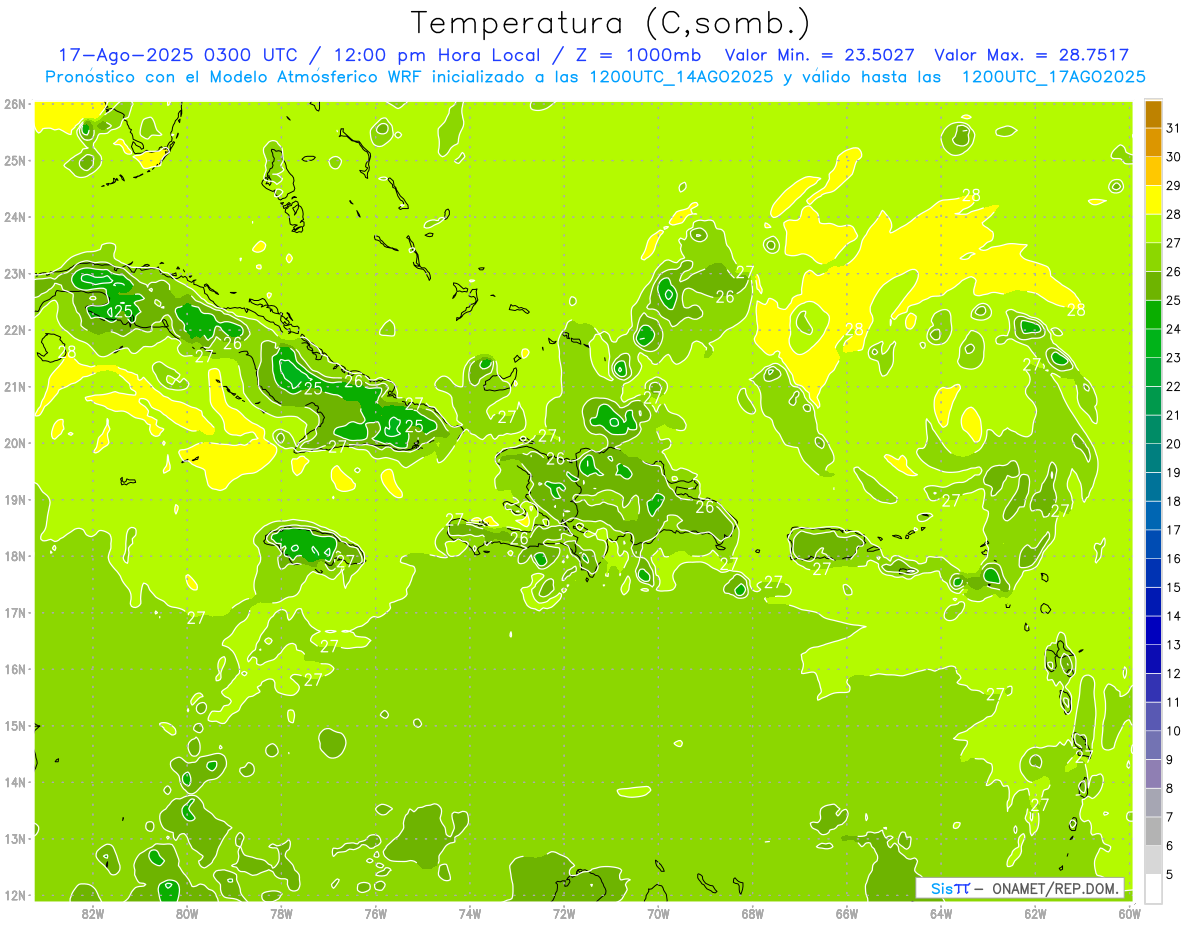Click the "23N" latitude label

coord(16,273)
